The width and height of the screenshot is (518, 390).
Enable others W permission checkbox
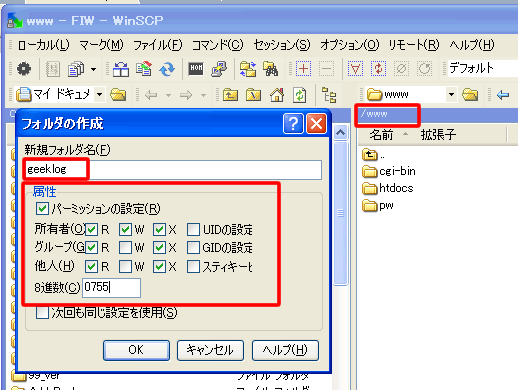(x=125, y=266)
